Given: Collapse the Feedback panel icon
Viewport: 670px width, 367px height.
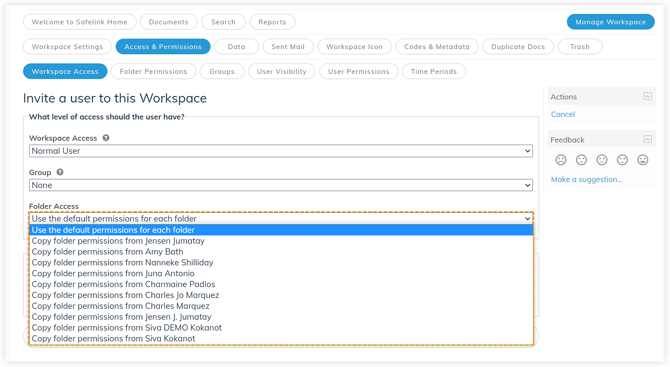Looking at the screenshot, I should click(x=648, y=139).
